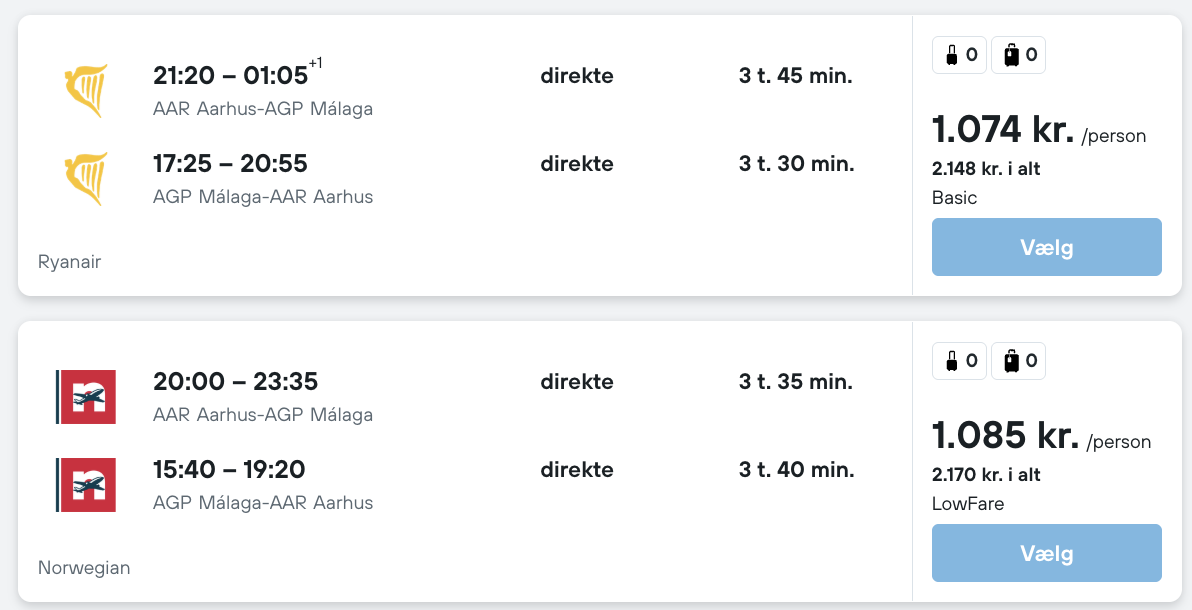This screenshot has height=610, width=1192.
Task: Click the Norwegian airline name text
Action: (84, 568)
